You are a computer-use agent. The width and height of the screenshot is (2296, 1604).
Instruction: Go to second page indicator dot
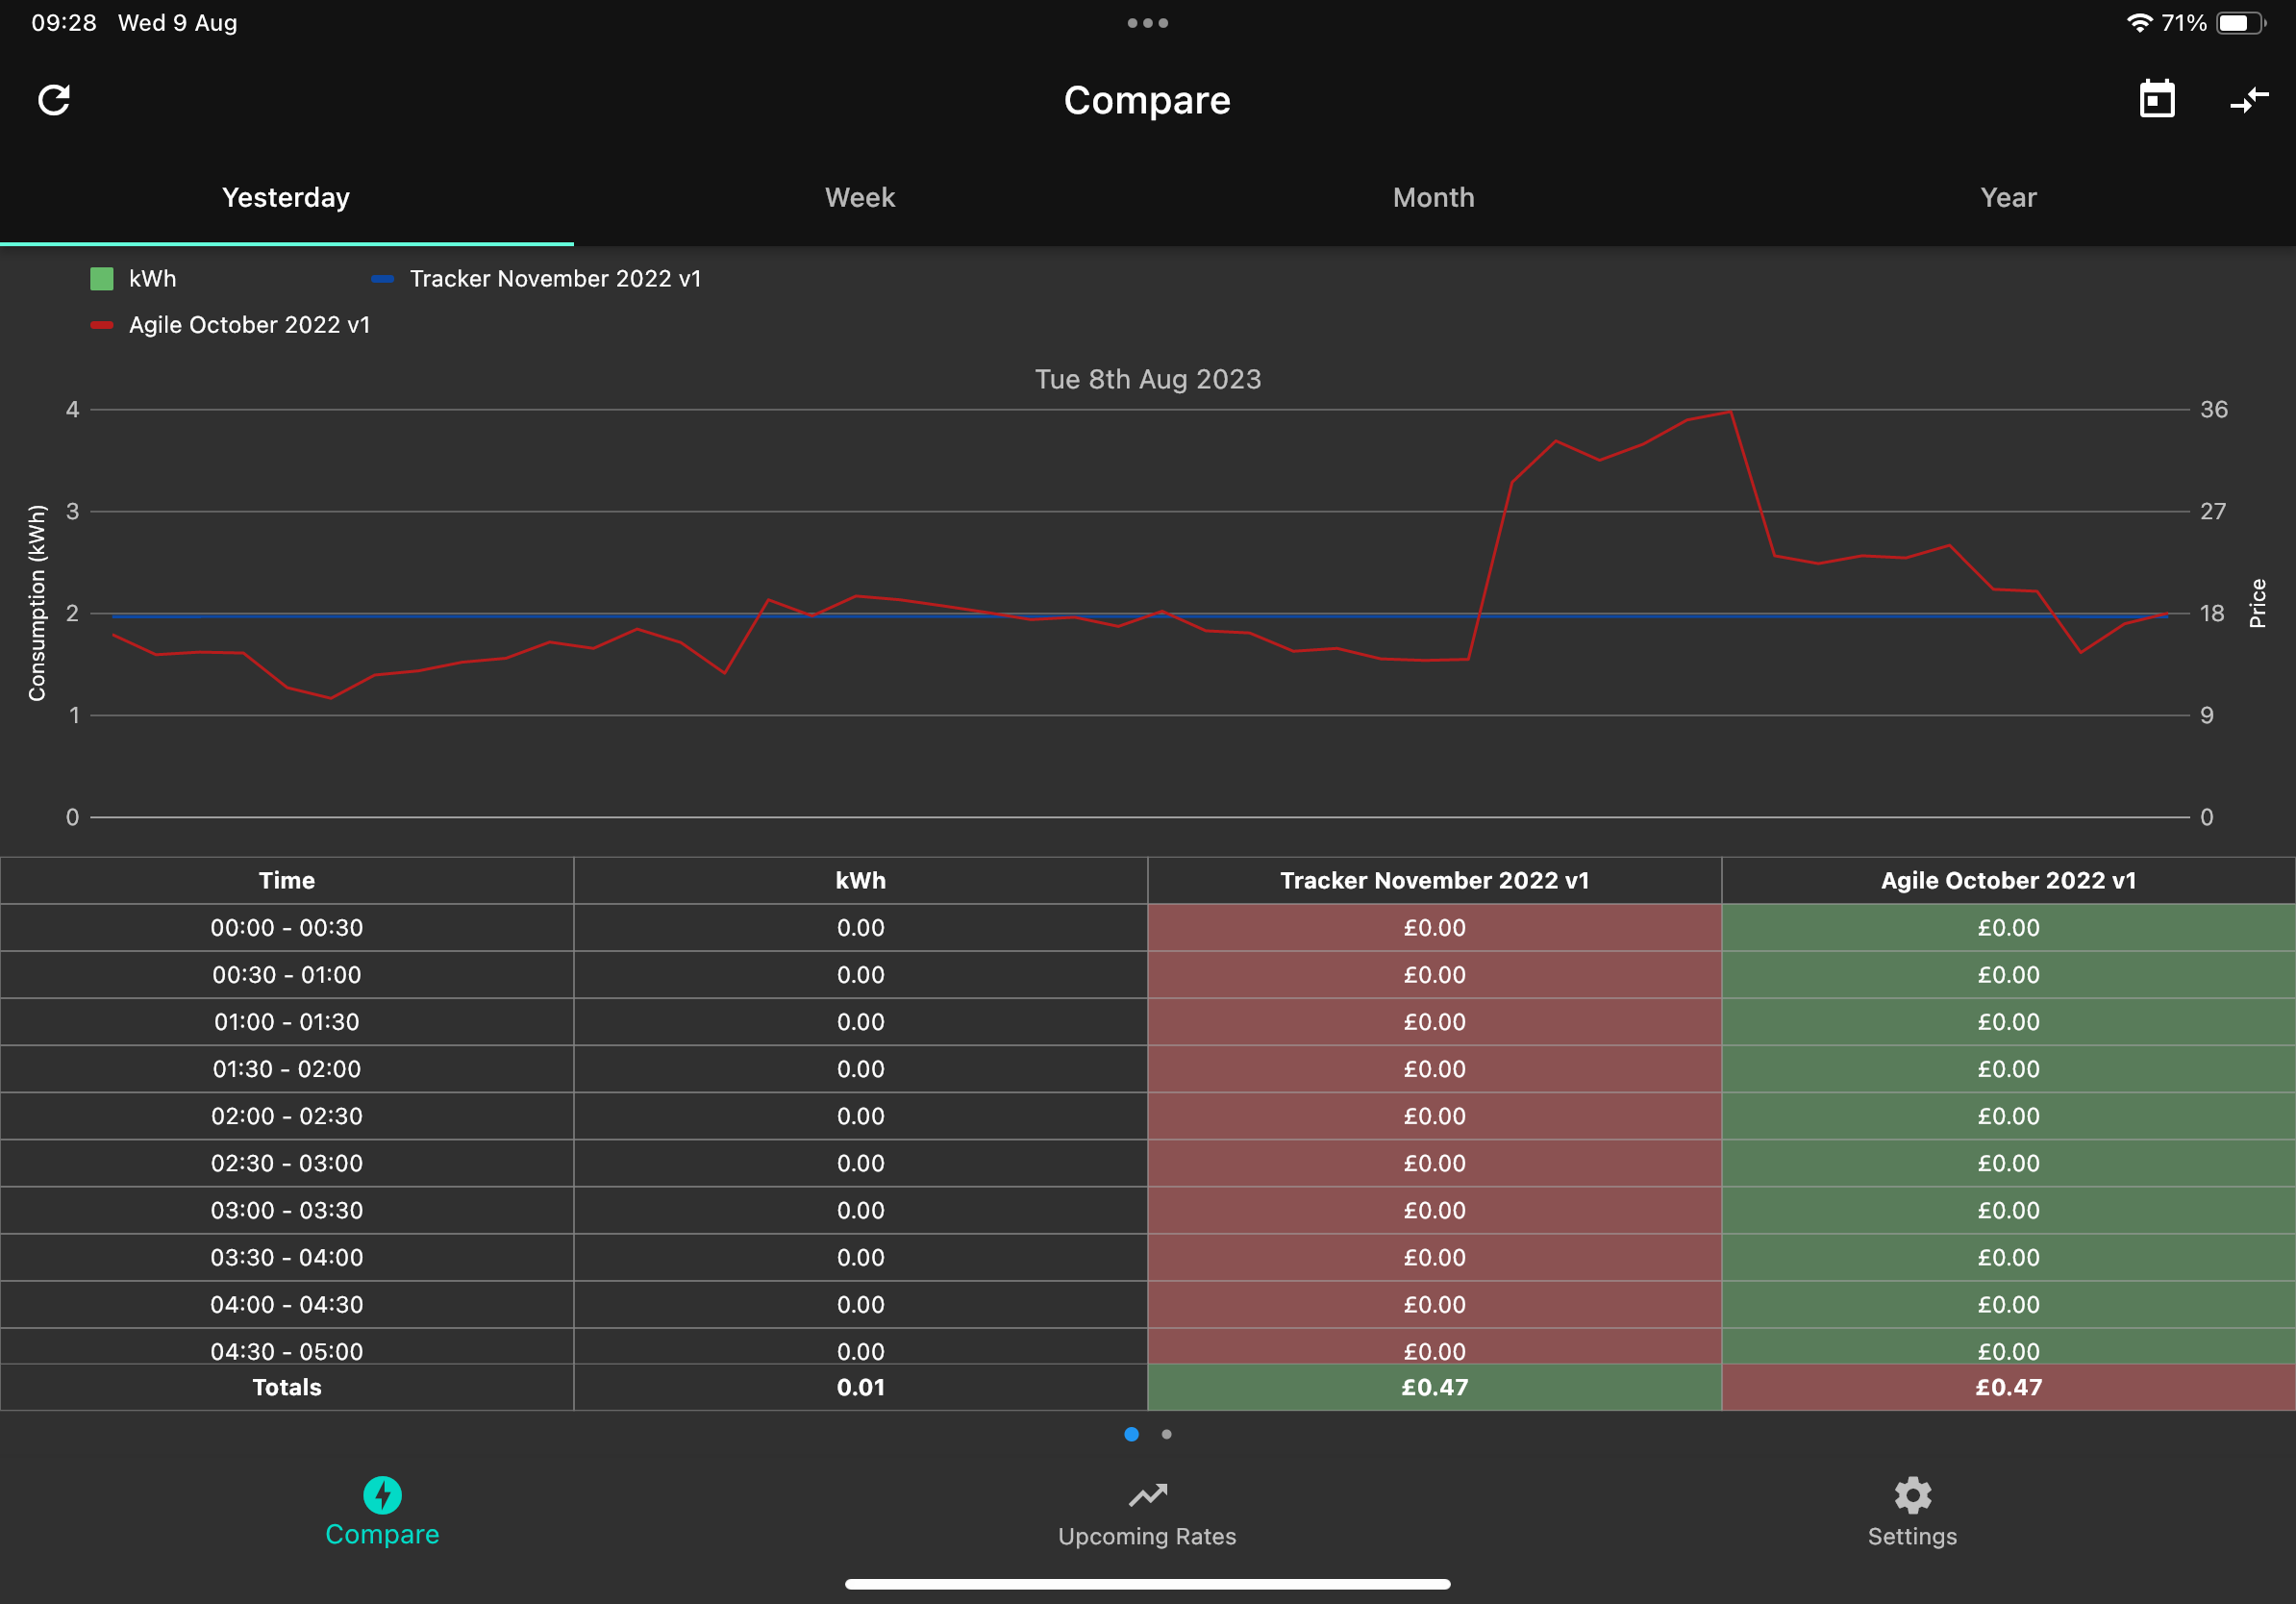1166,1434
